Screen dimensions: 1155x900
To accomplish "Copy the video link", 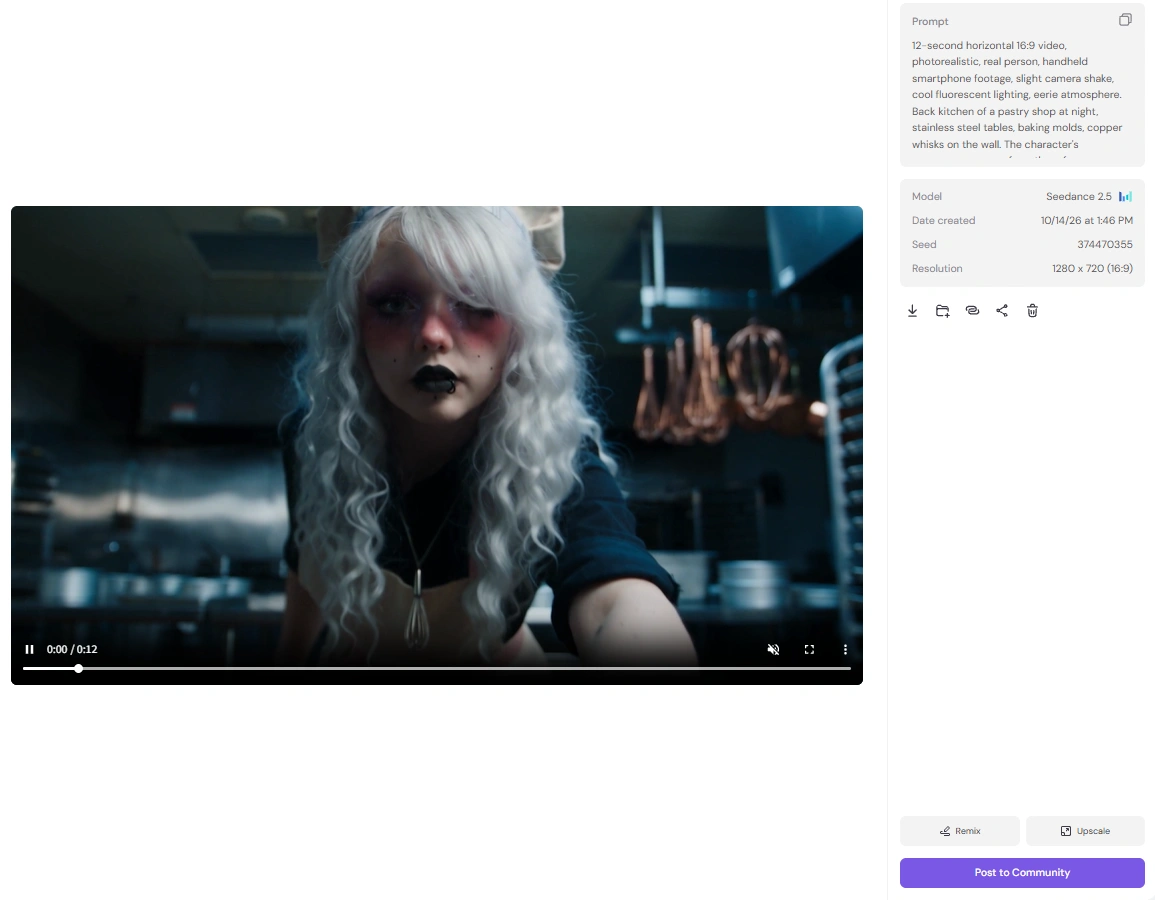I will tap(972, 311).
